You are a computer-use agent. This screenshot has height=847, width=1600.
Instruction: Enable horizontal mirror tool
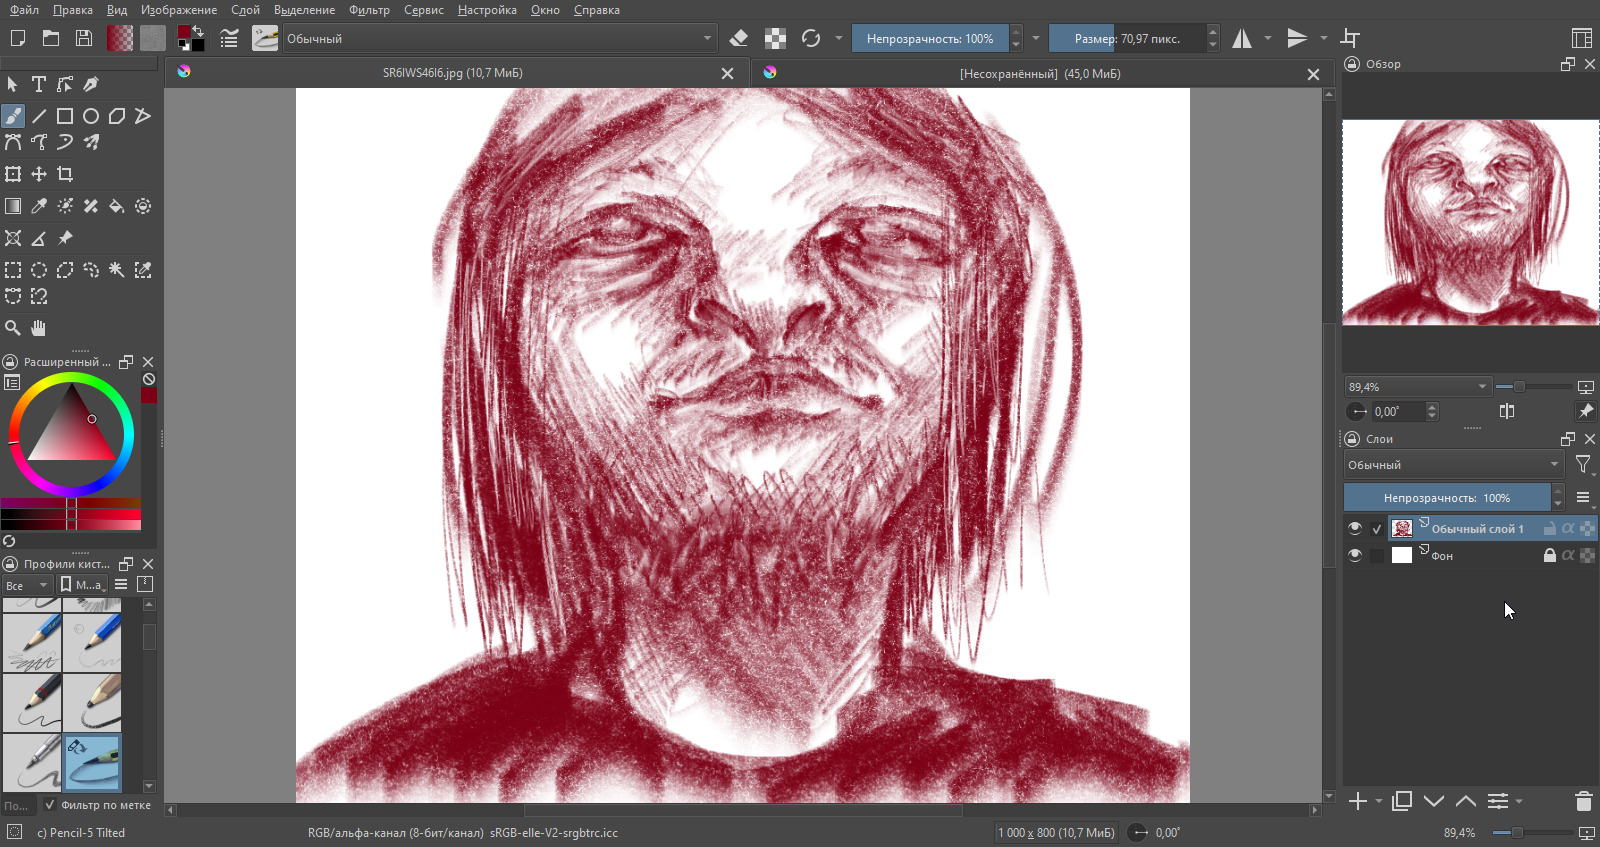click(1242, 39)
